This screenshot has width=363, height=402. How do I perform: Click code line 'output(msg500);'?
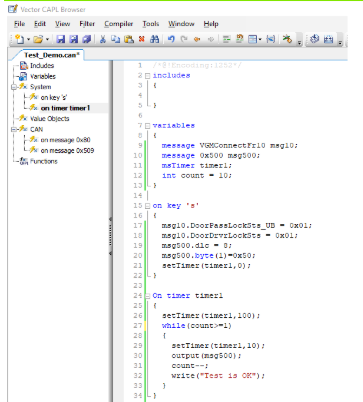[x=206, y=356]
